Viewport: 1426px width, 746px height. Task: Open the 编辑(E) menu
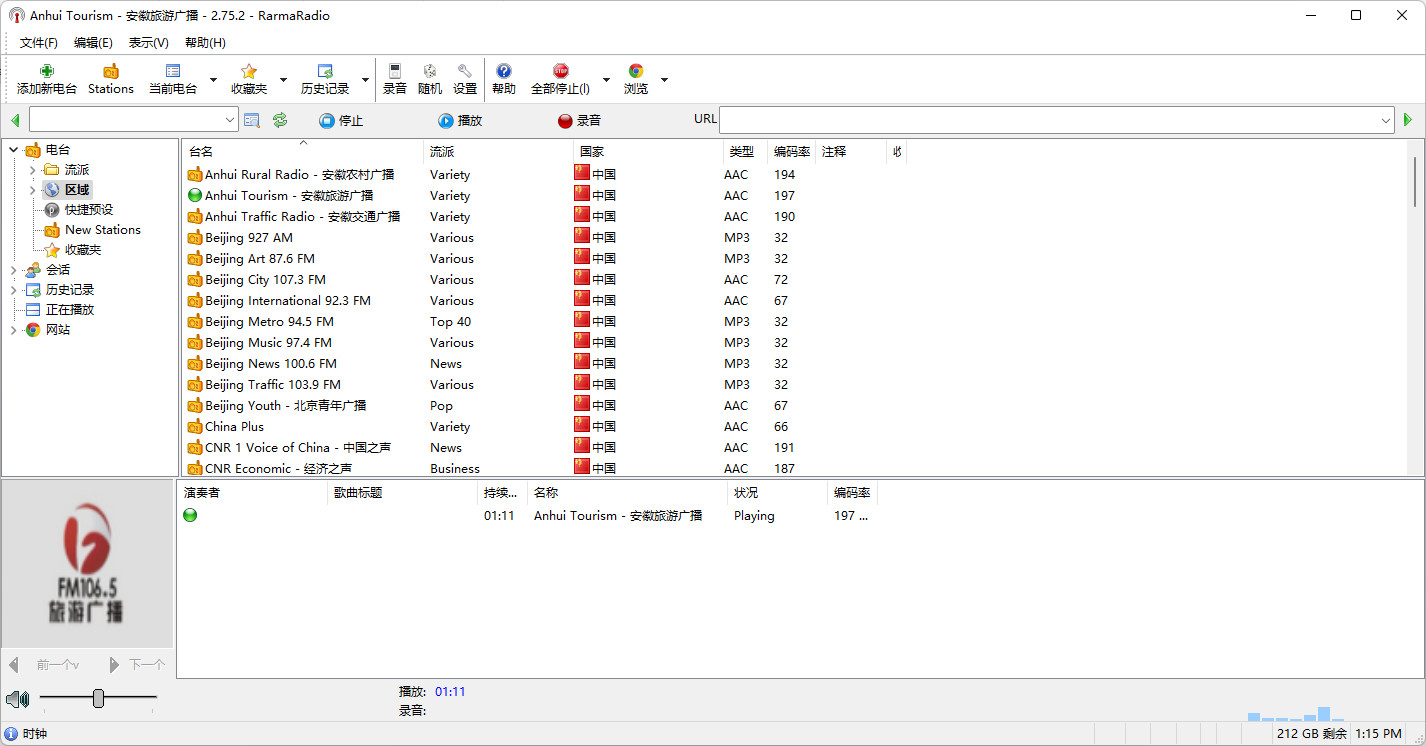93,43
